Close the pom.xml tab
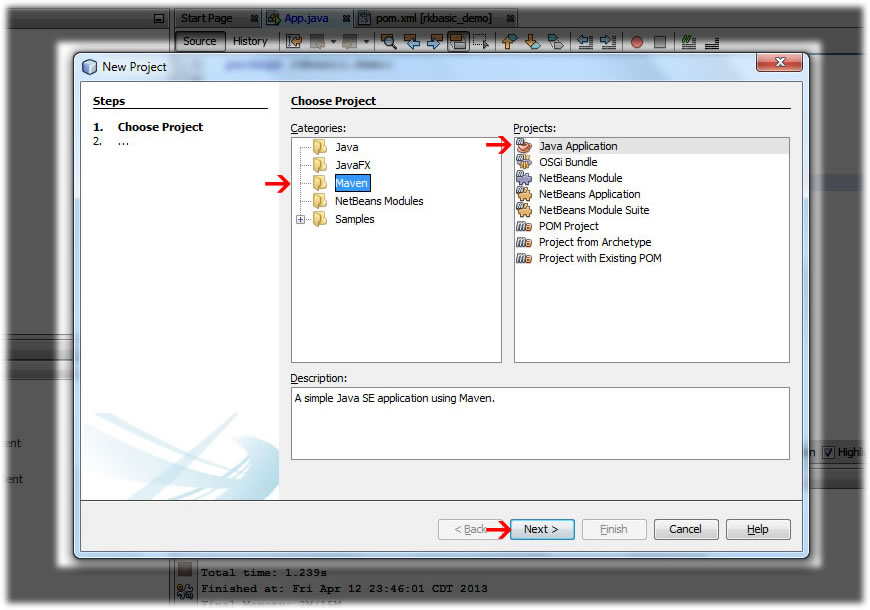 [510, 19]
